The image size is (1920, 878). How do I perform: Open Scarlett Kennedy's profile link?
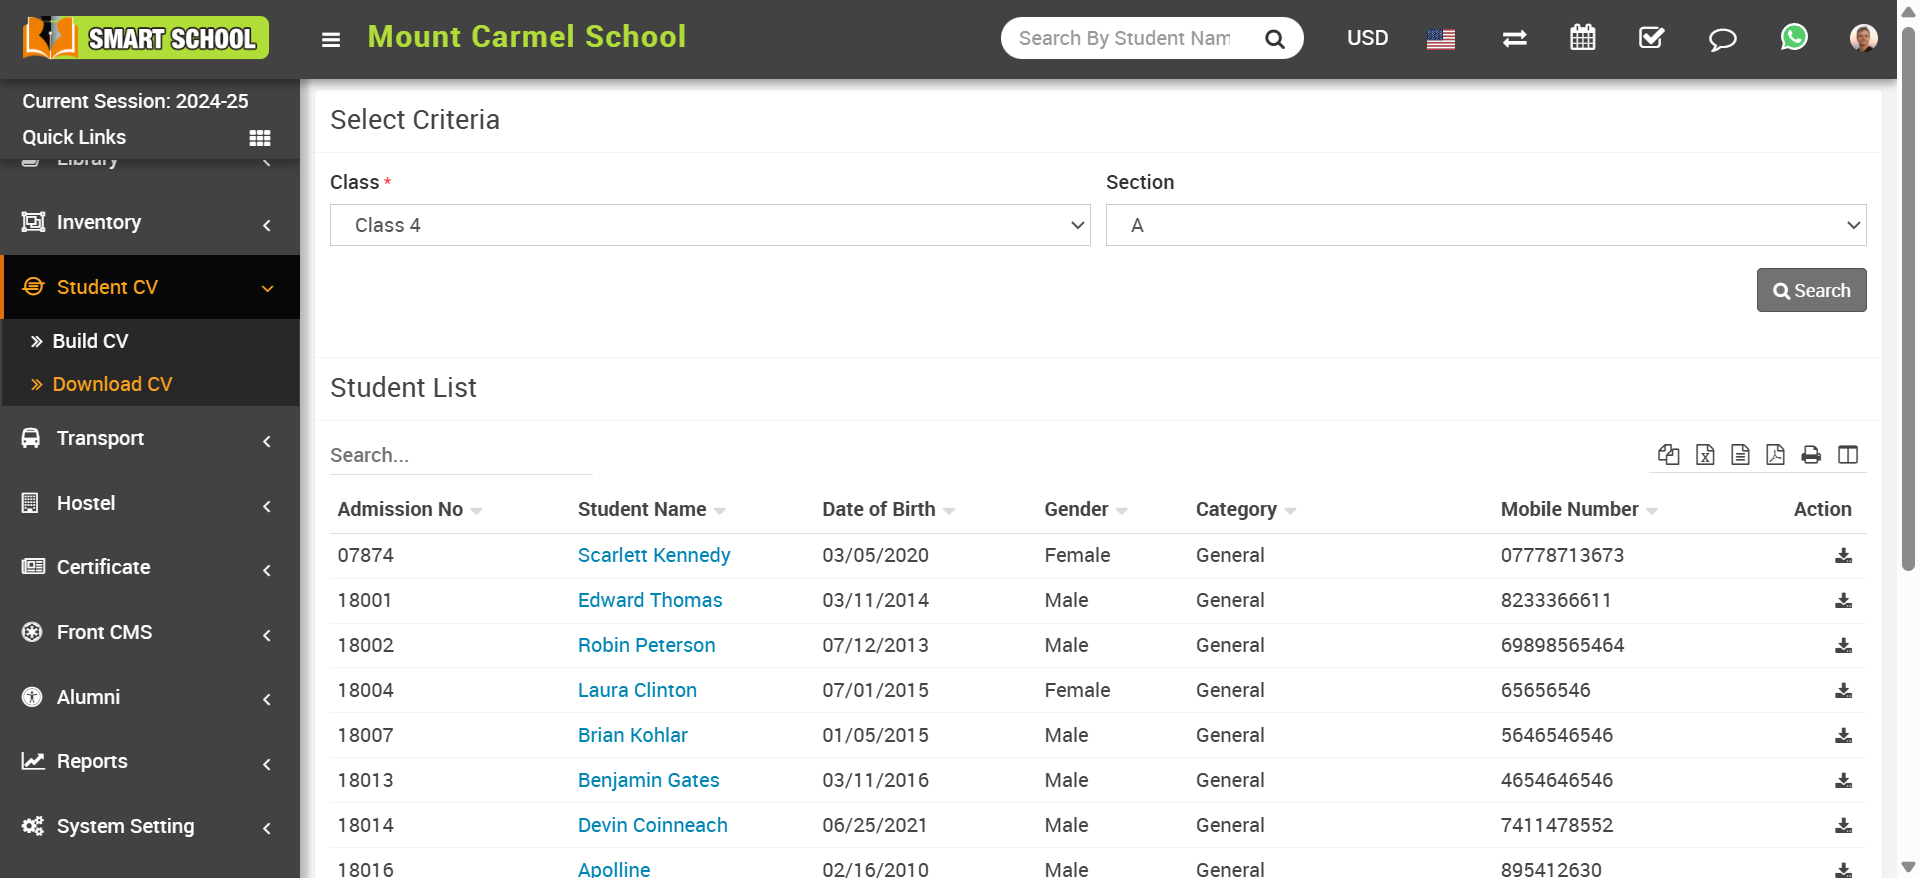[x=654, y=555]
